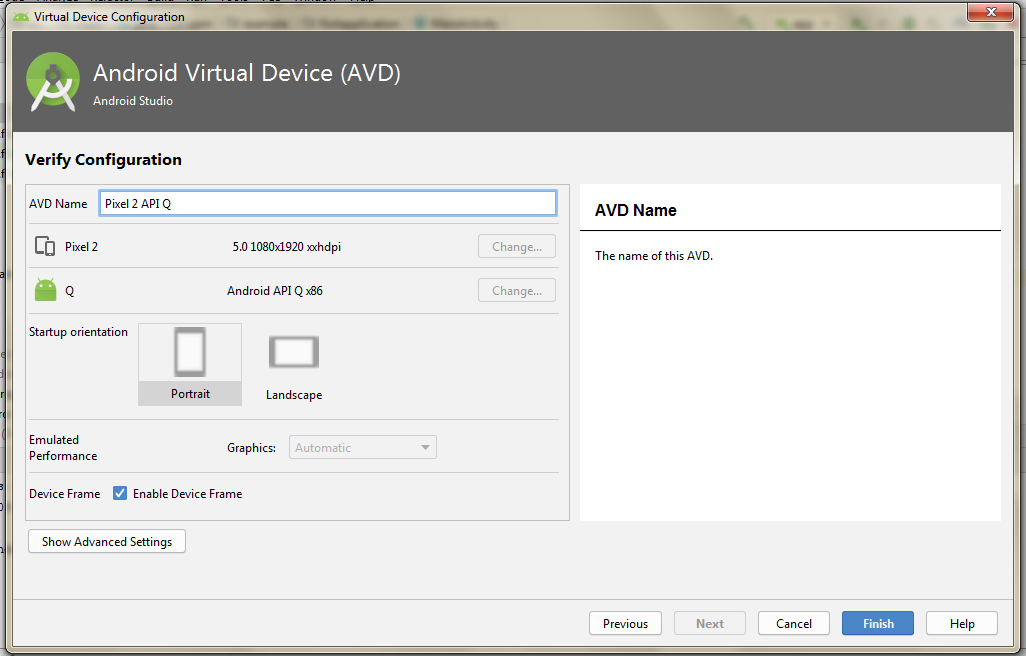Open Help for this dialog
The image size is (1026, 656).
tap(961, 624)
